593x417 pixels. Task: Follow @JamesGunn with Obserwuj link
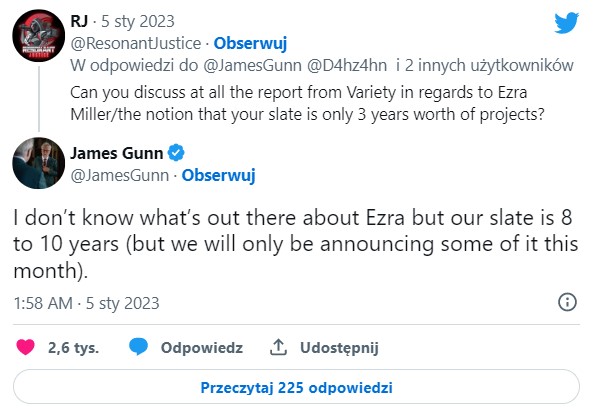219,175
